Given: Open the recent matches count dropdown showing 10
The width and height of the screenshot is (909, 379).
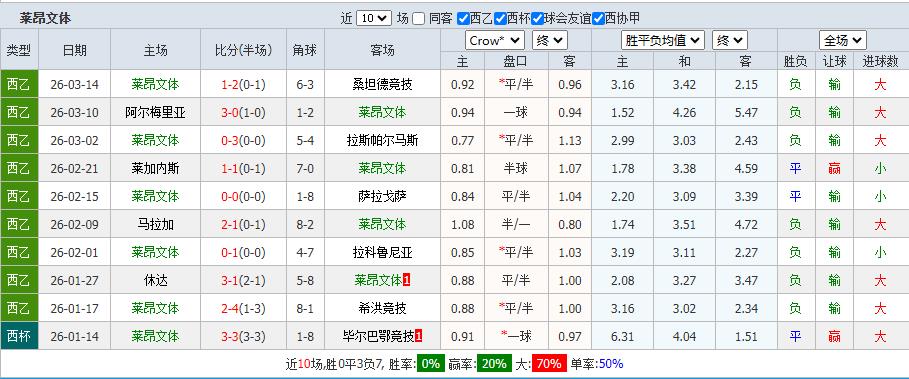Looking at the screenshot, I should (374, 18).
